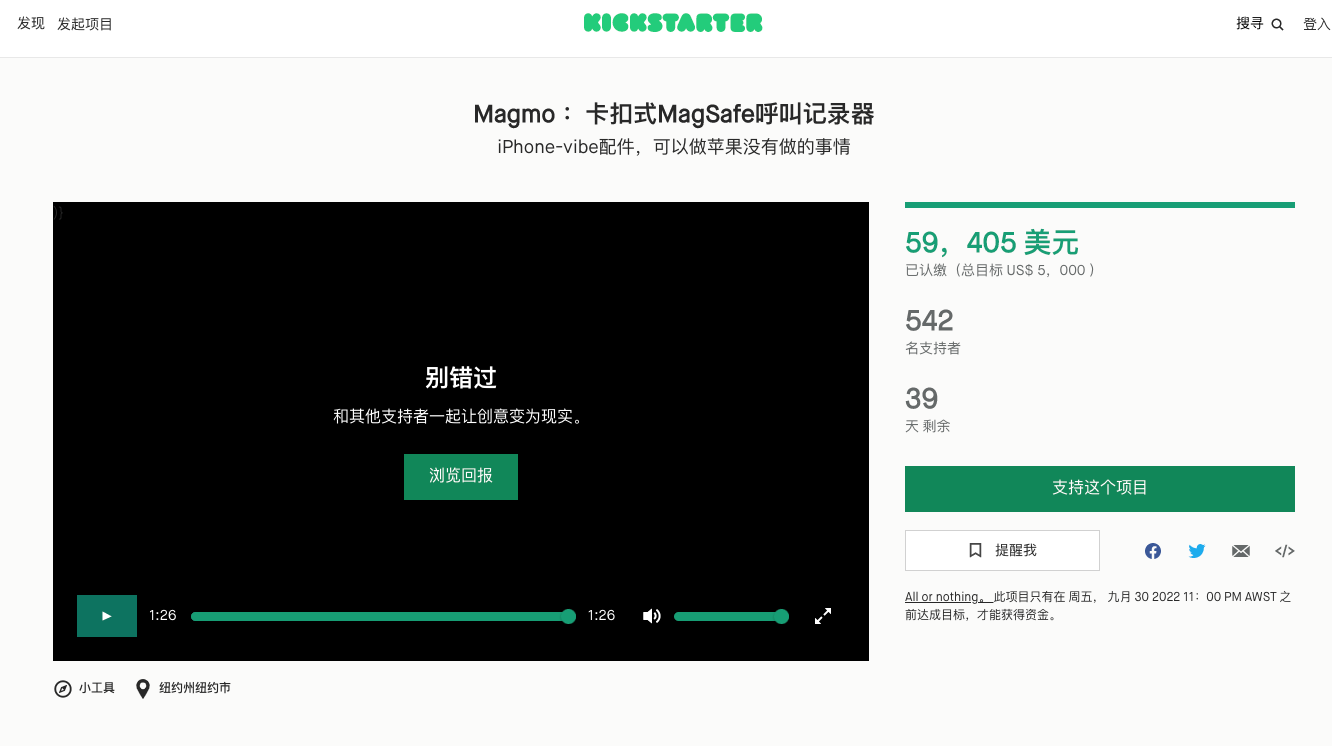Open the search with the magnifier icon
This screenshot has width=1332, height=746.
1277,22
